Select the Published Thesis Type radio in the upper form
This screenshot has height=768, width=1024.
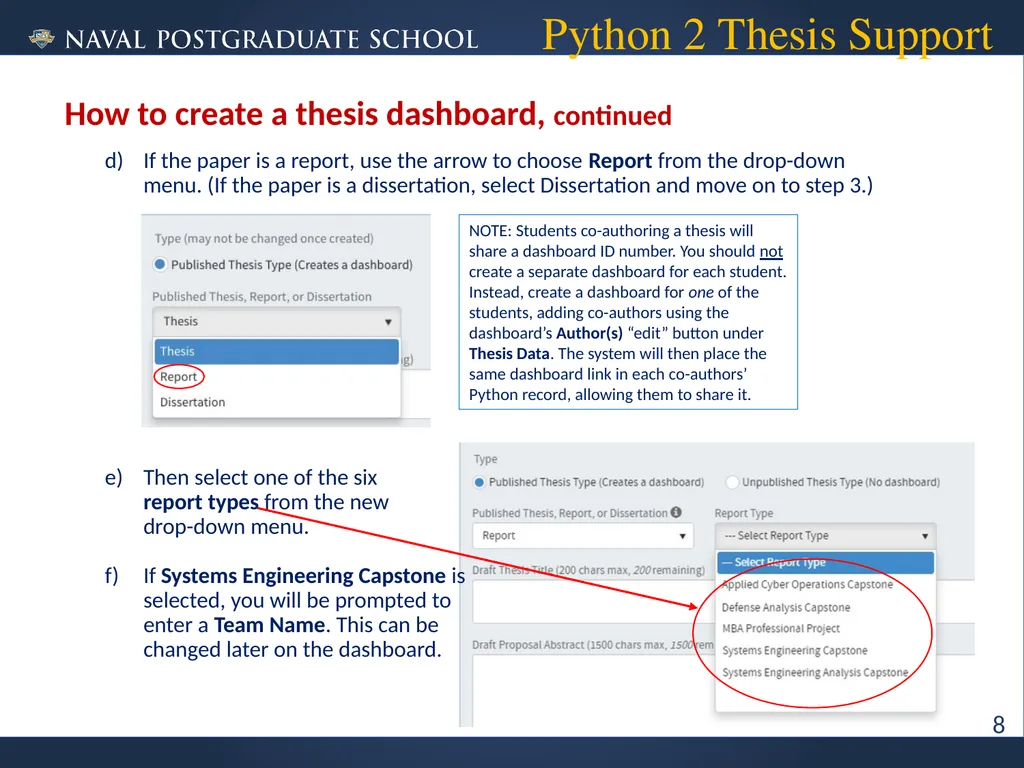159,264
